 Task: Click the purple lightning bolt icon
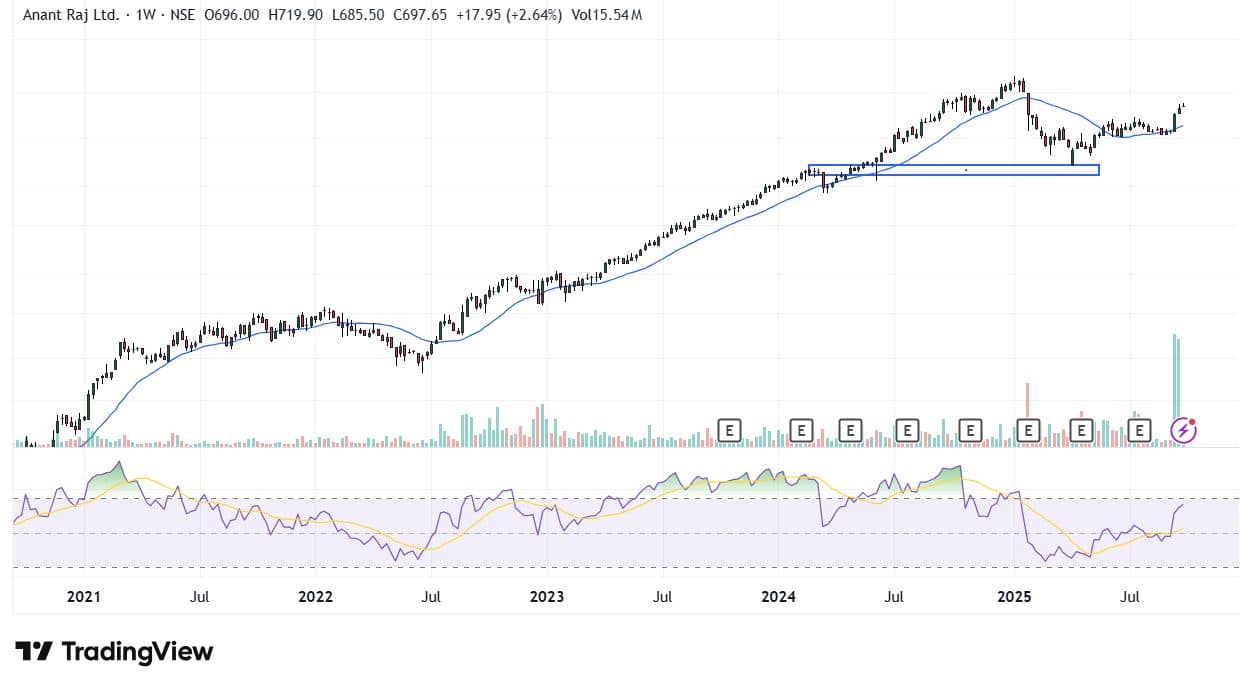point(1184,431)
